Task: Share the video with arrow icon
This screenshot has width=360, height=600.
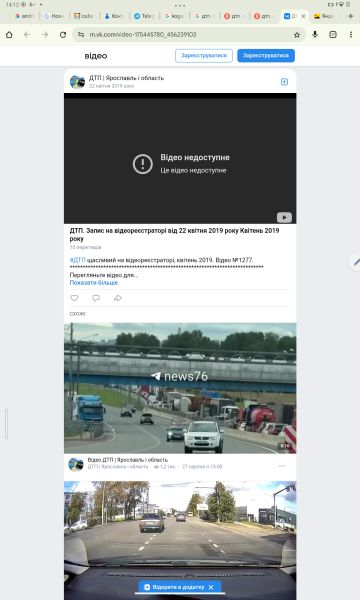Action: tap(117, 298)
